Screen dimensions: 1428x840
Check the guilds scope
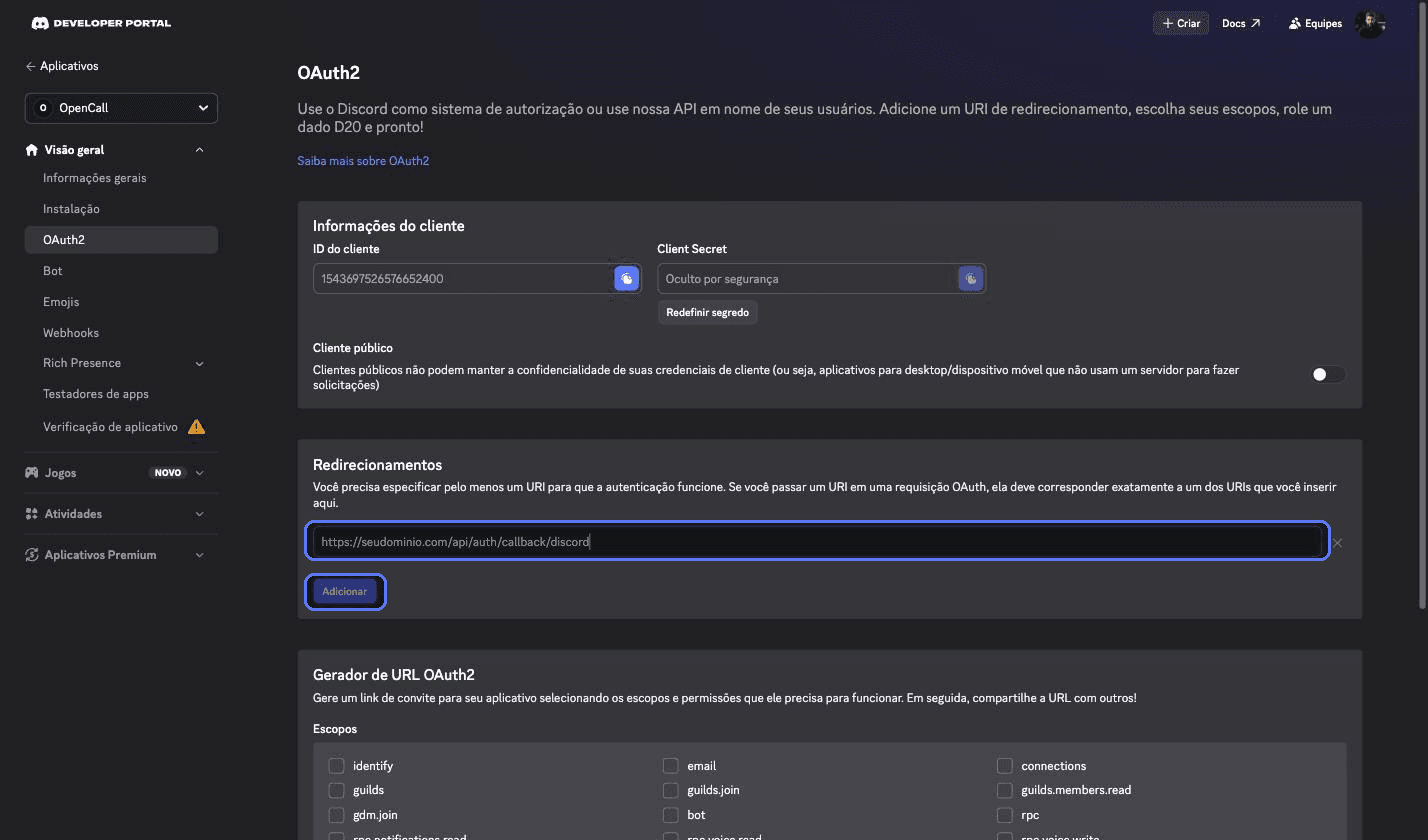[x=336, y=790]
